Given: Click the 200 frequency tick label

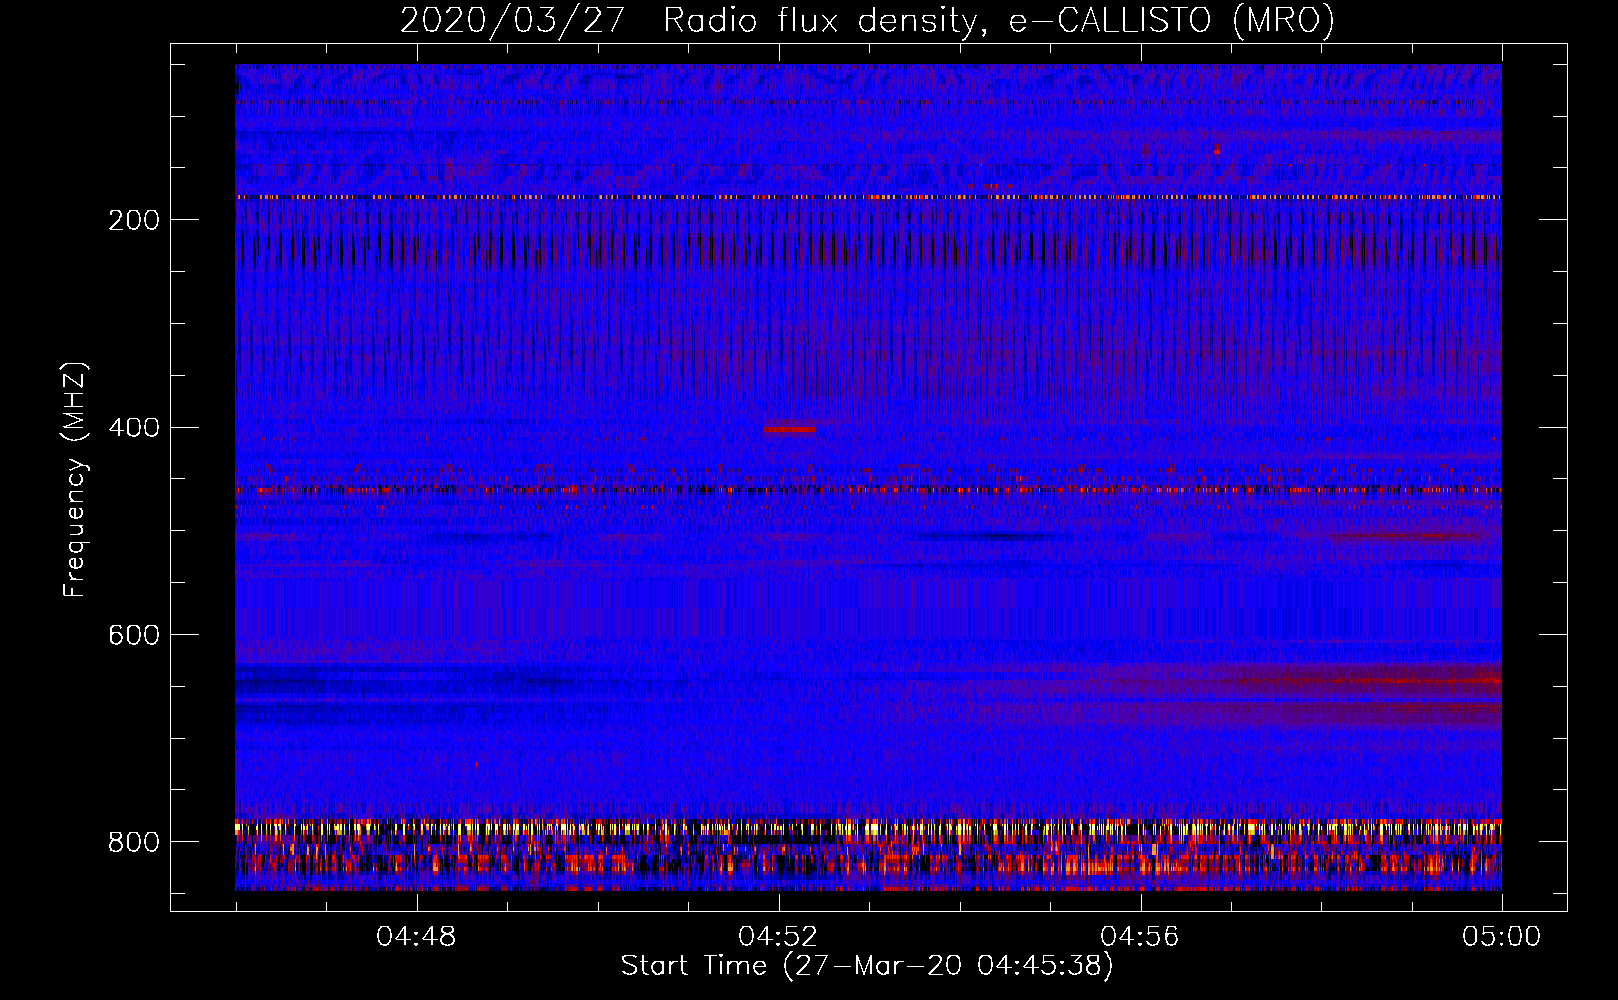Looking at the screenshot, I should (x=134, y=220).
